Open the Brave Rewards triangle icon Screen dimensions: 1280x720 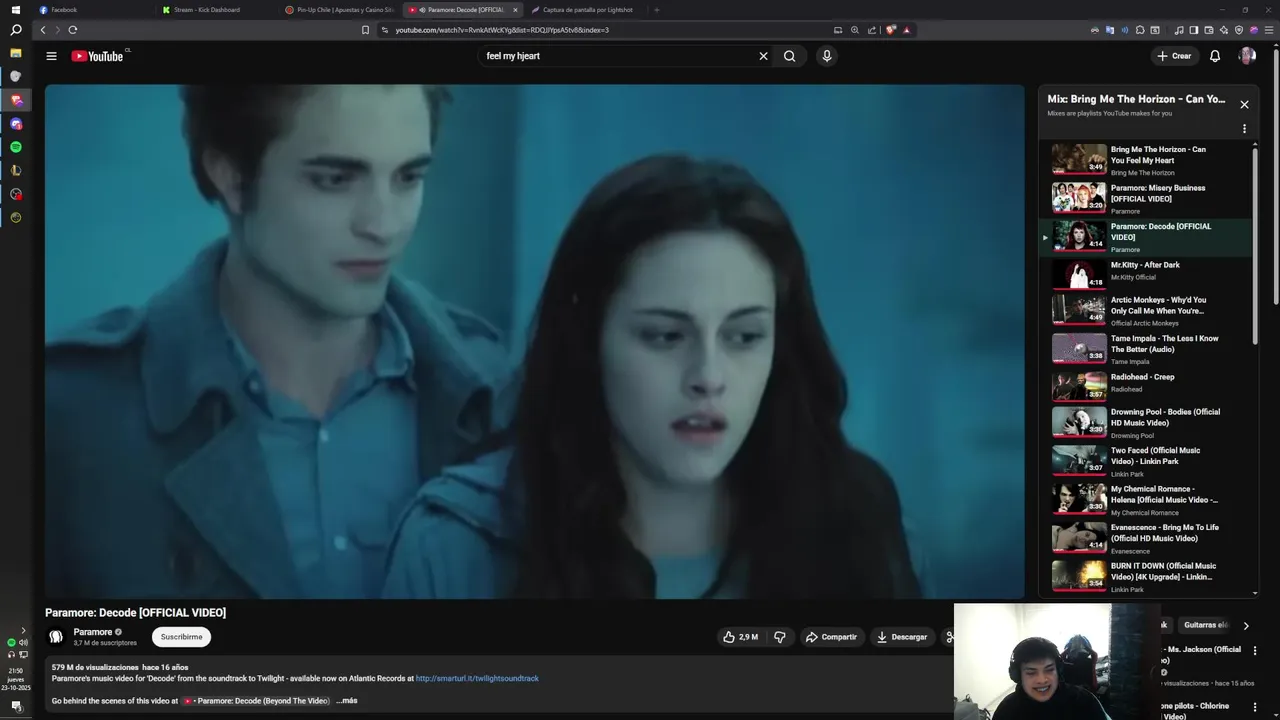point(906,30)
